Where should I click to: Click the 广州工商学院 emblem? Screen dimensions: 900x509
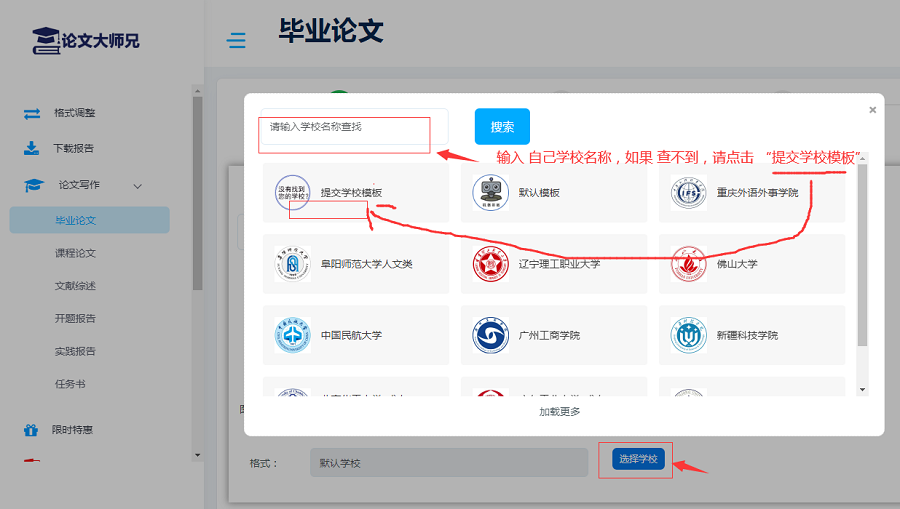[x=491, y=335]
